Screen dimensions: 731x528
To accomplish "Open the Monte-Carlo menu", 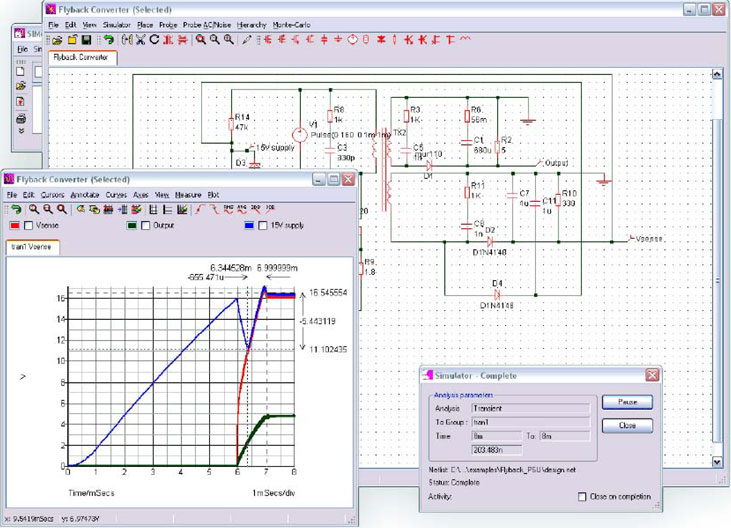I will click(x=293, y=23).
